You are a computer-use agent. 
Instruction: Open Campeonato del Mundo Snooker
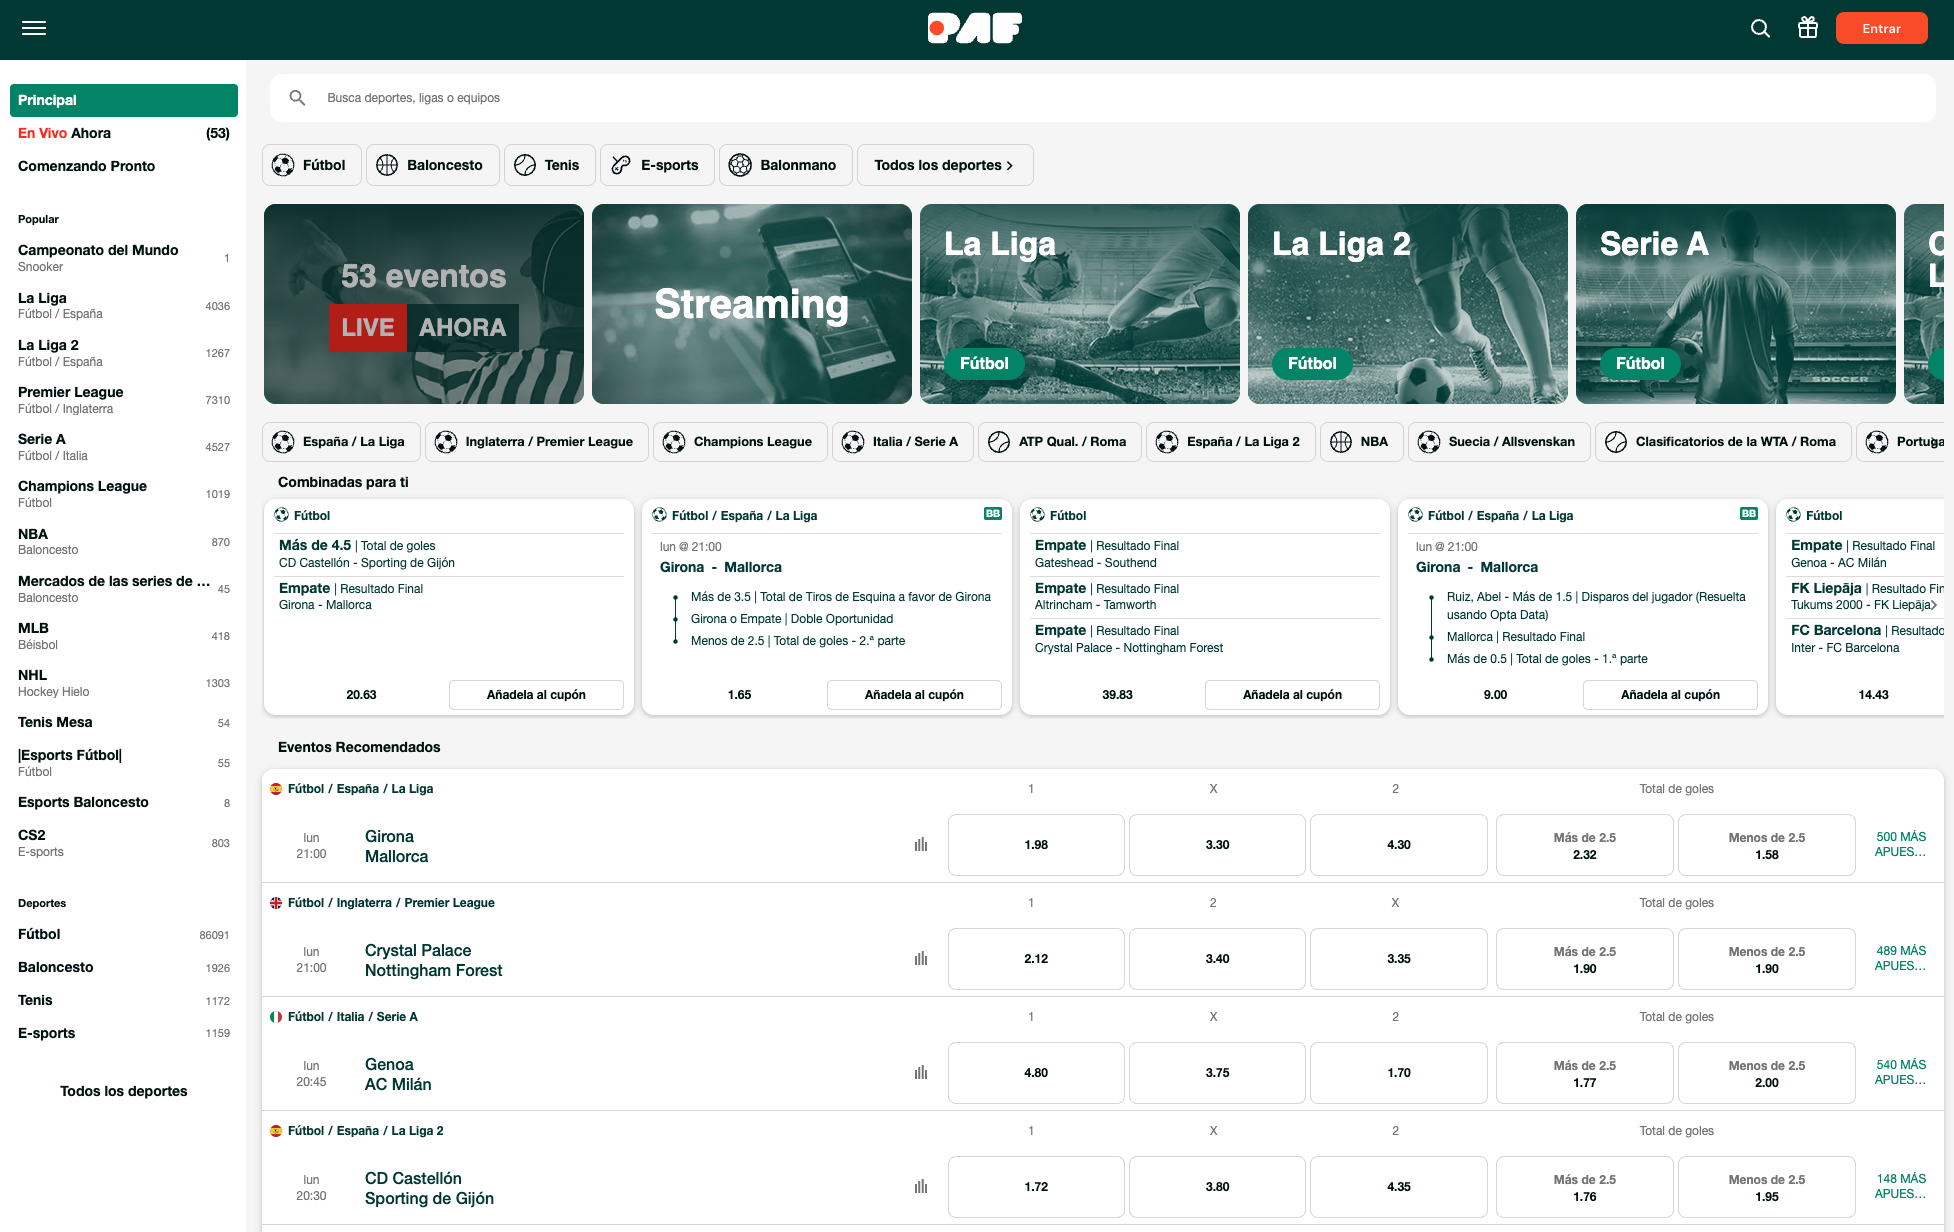pos(124,258)
